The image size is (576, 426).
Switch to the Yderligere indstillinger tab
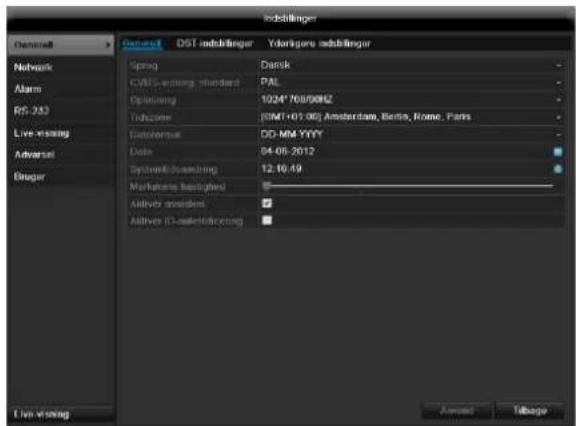point(319,44)
